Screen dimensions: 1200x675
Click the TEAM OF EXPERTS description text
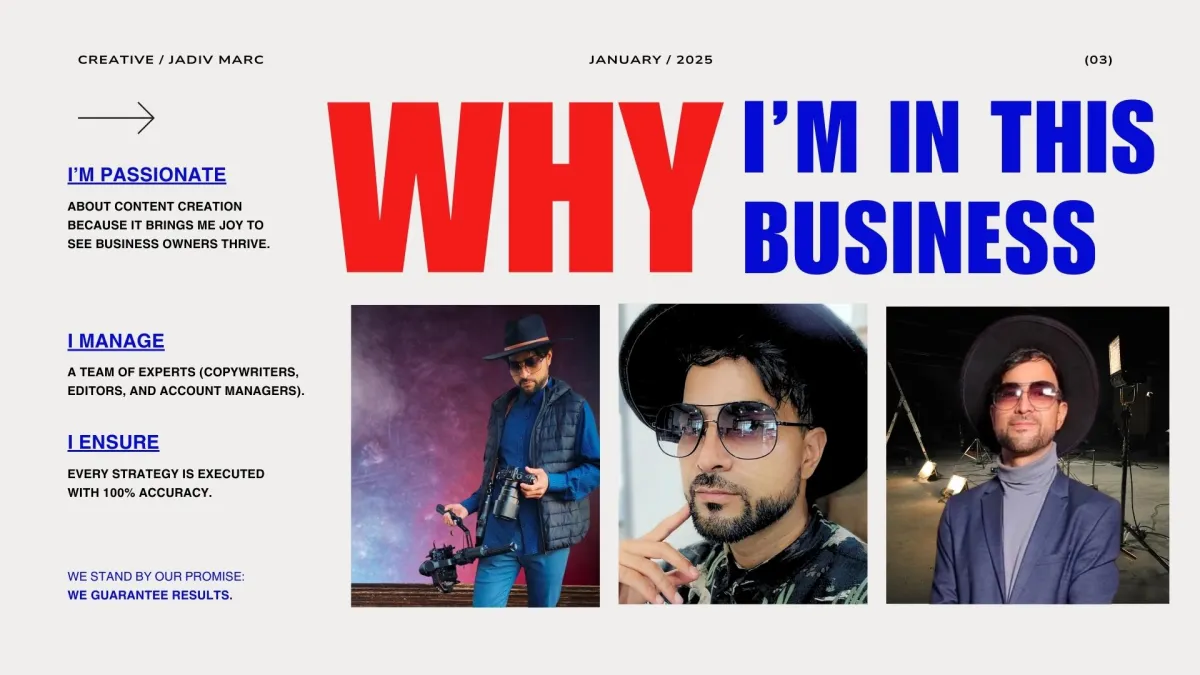186,381
